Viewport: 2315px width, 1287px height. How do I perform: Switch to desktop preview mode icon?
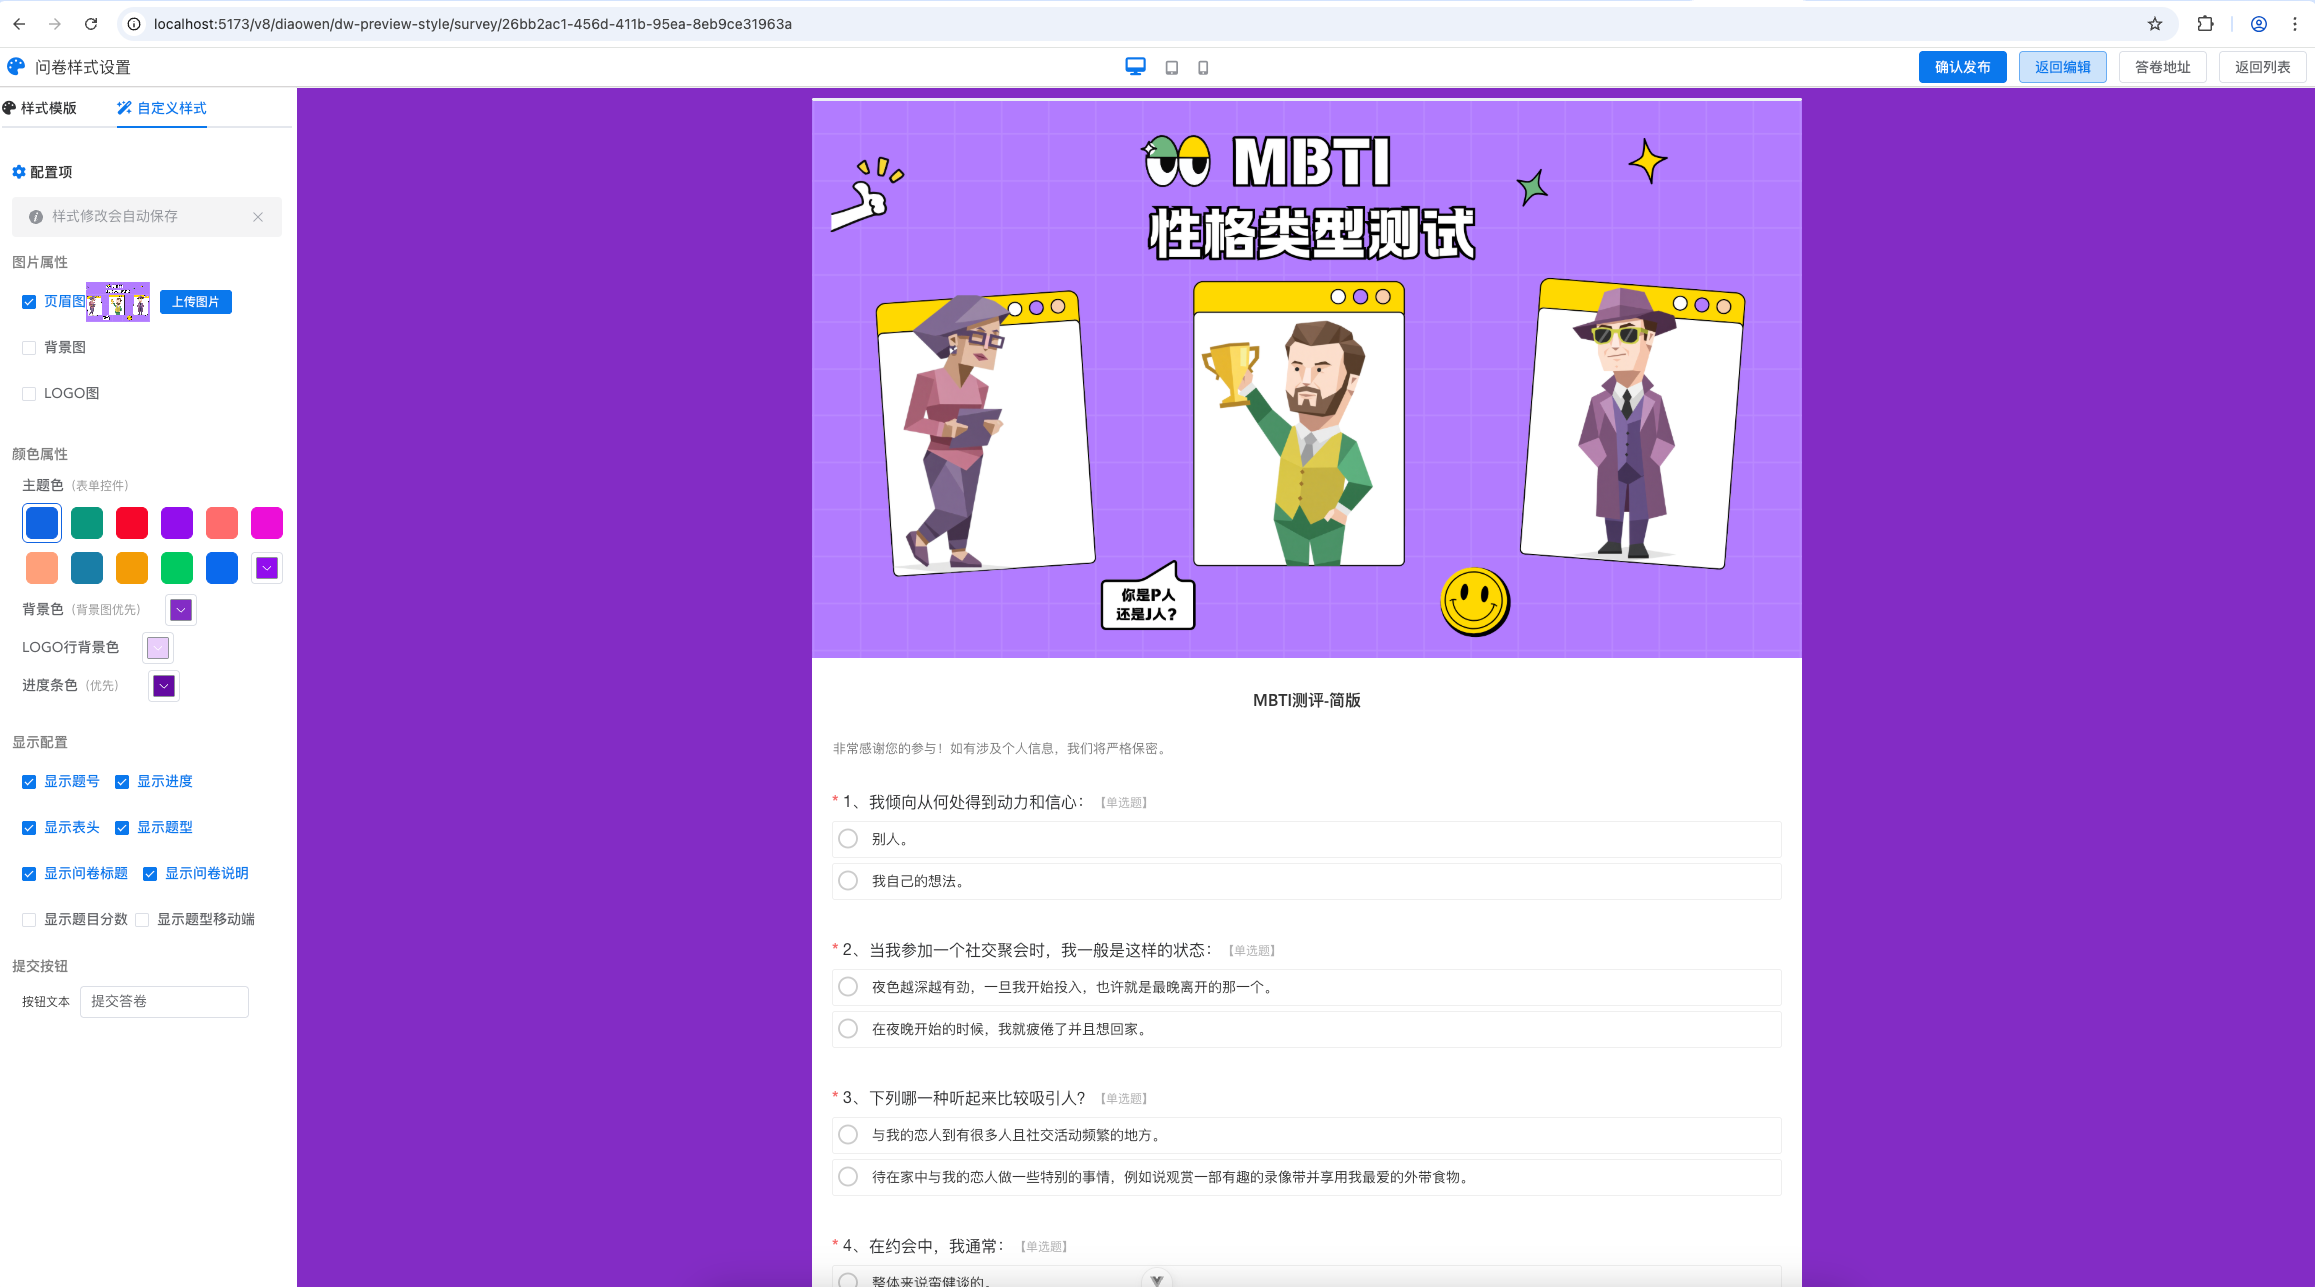tap(1135, 67)
